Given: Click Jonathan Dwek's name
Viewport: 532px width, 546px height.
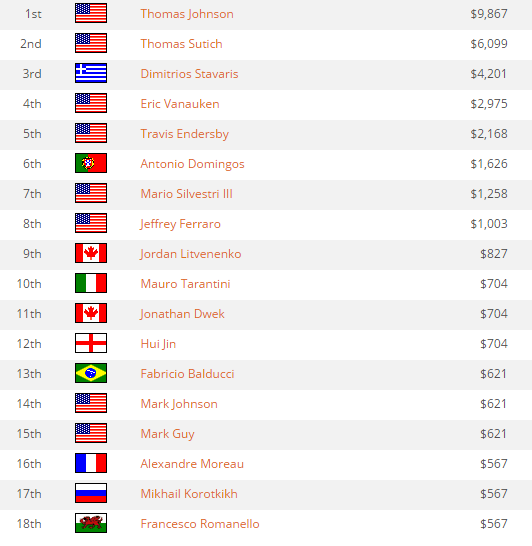Looking at the screenshot, I should point(182,314).
